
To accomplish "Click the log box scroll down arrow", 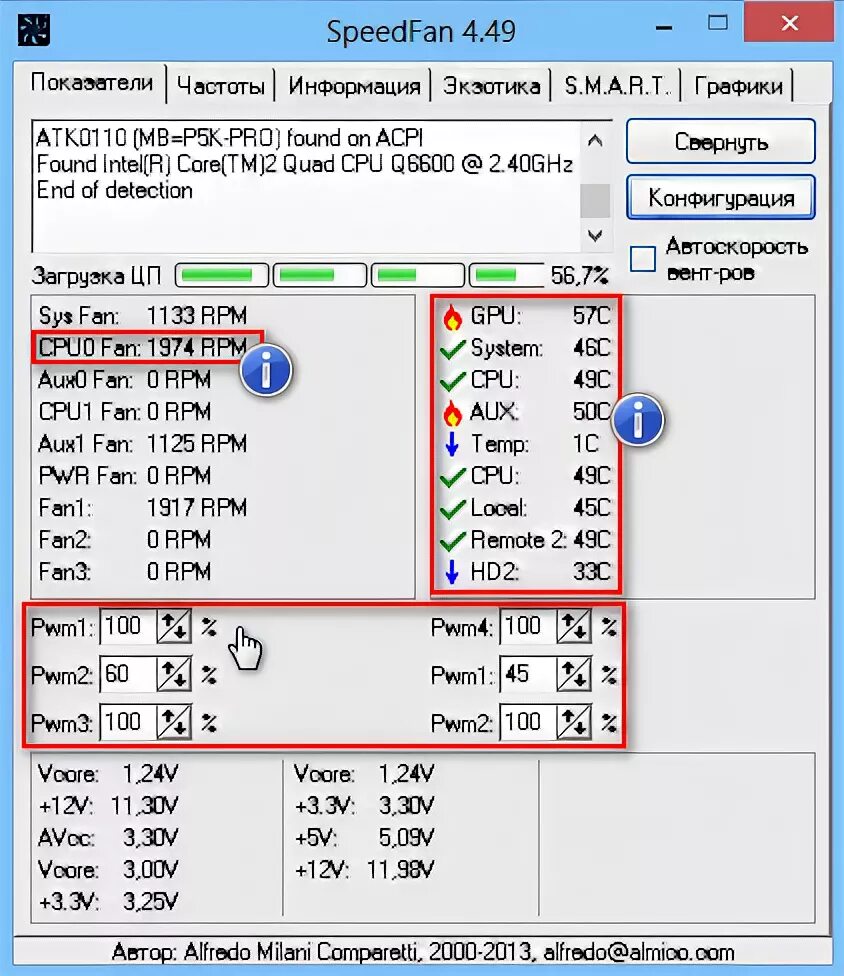I will click(x=595, y=235).
